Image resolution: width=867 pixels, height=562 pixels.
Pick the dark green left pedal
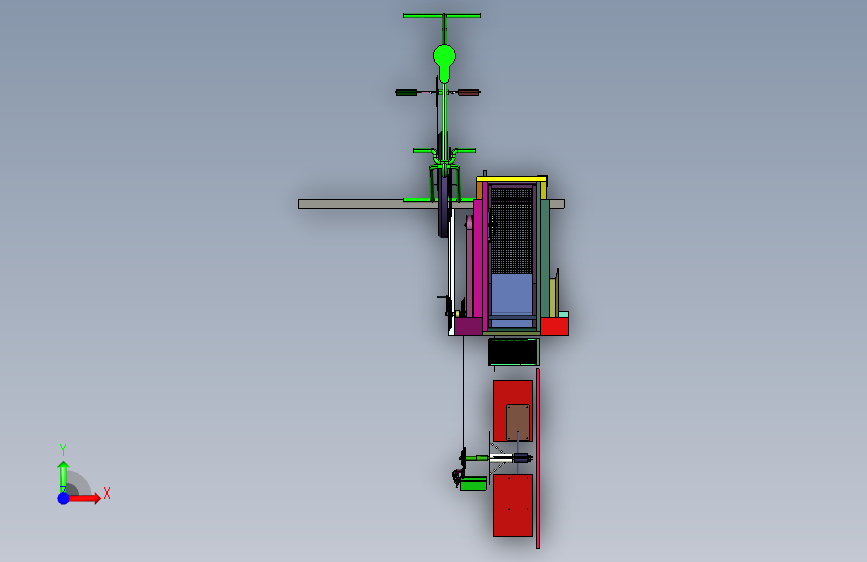coord(406,92)
